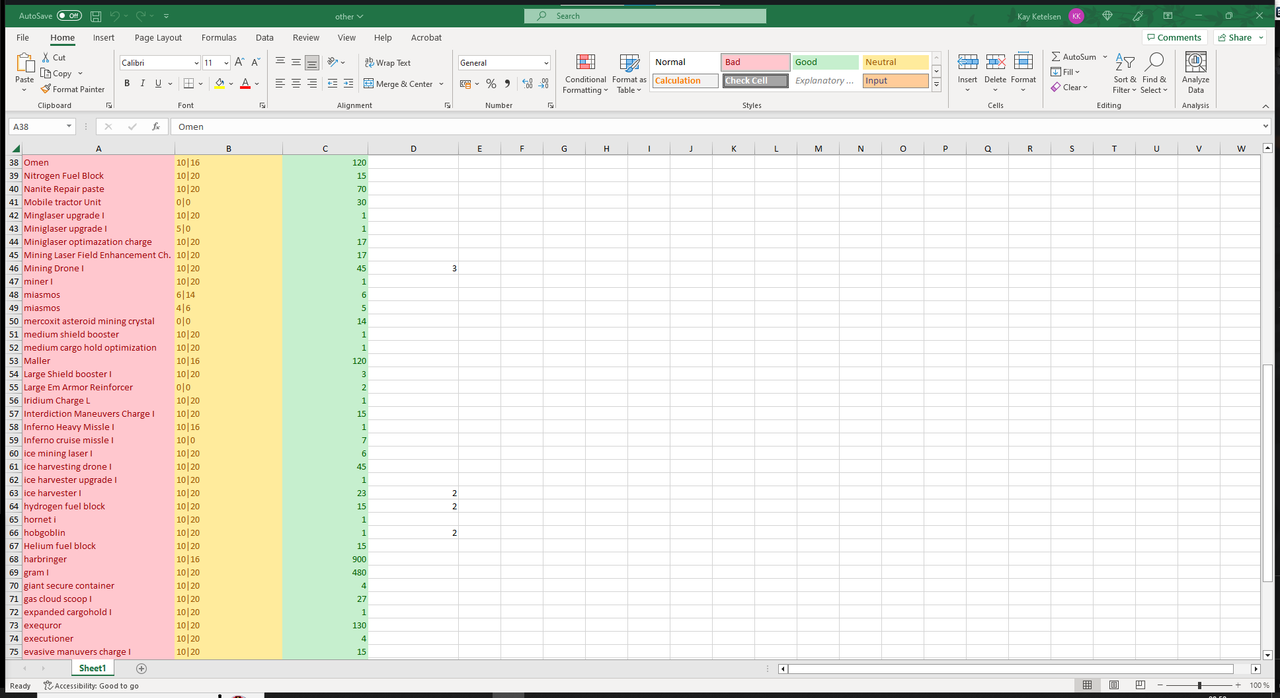Open Find & Select magnifier menu
This screenshot has height=698, width=1280.
point(1154,72)
